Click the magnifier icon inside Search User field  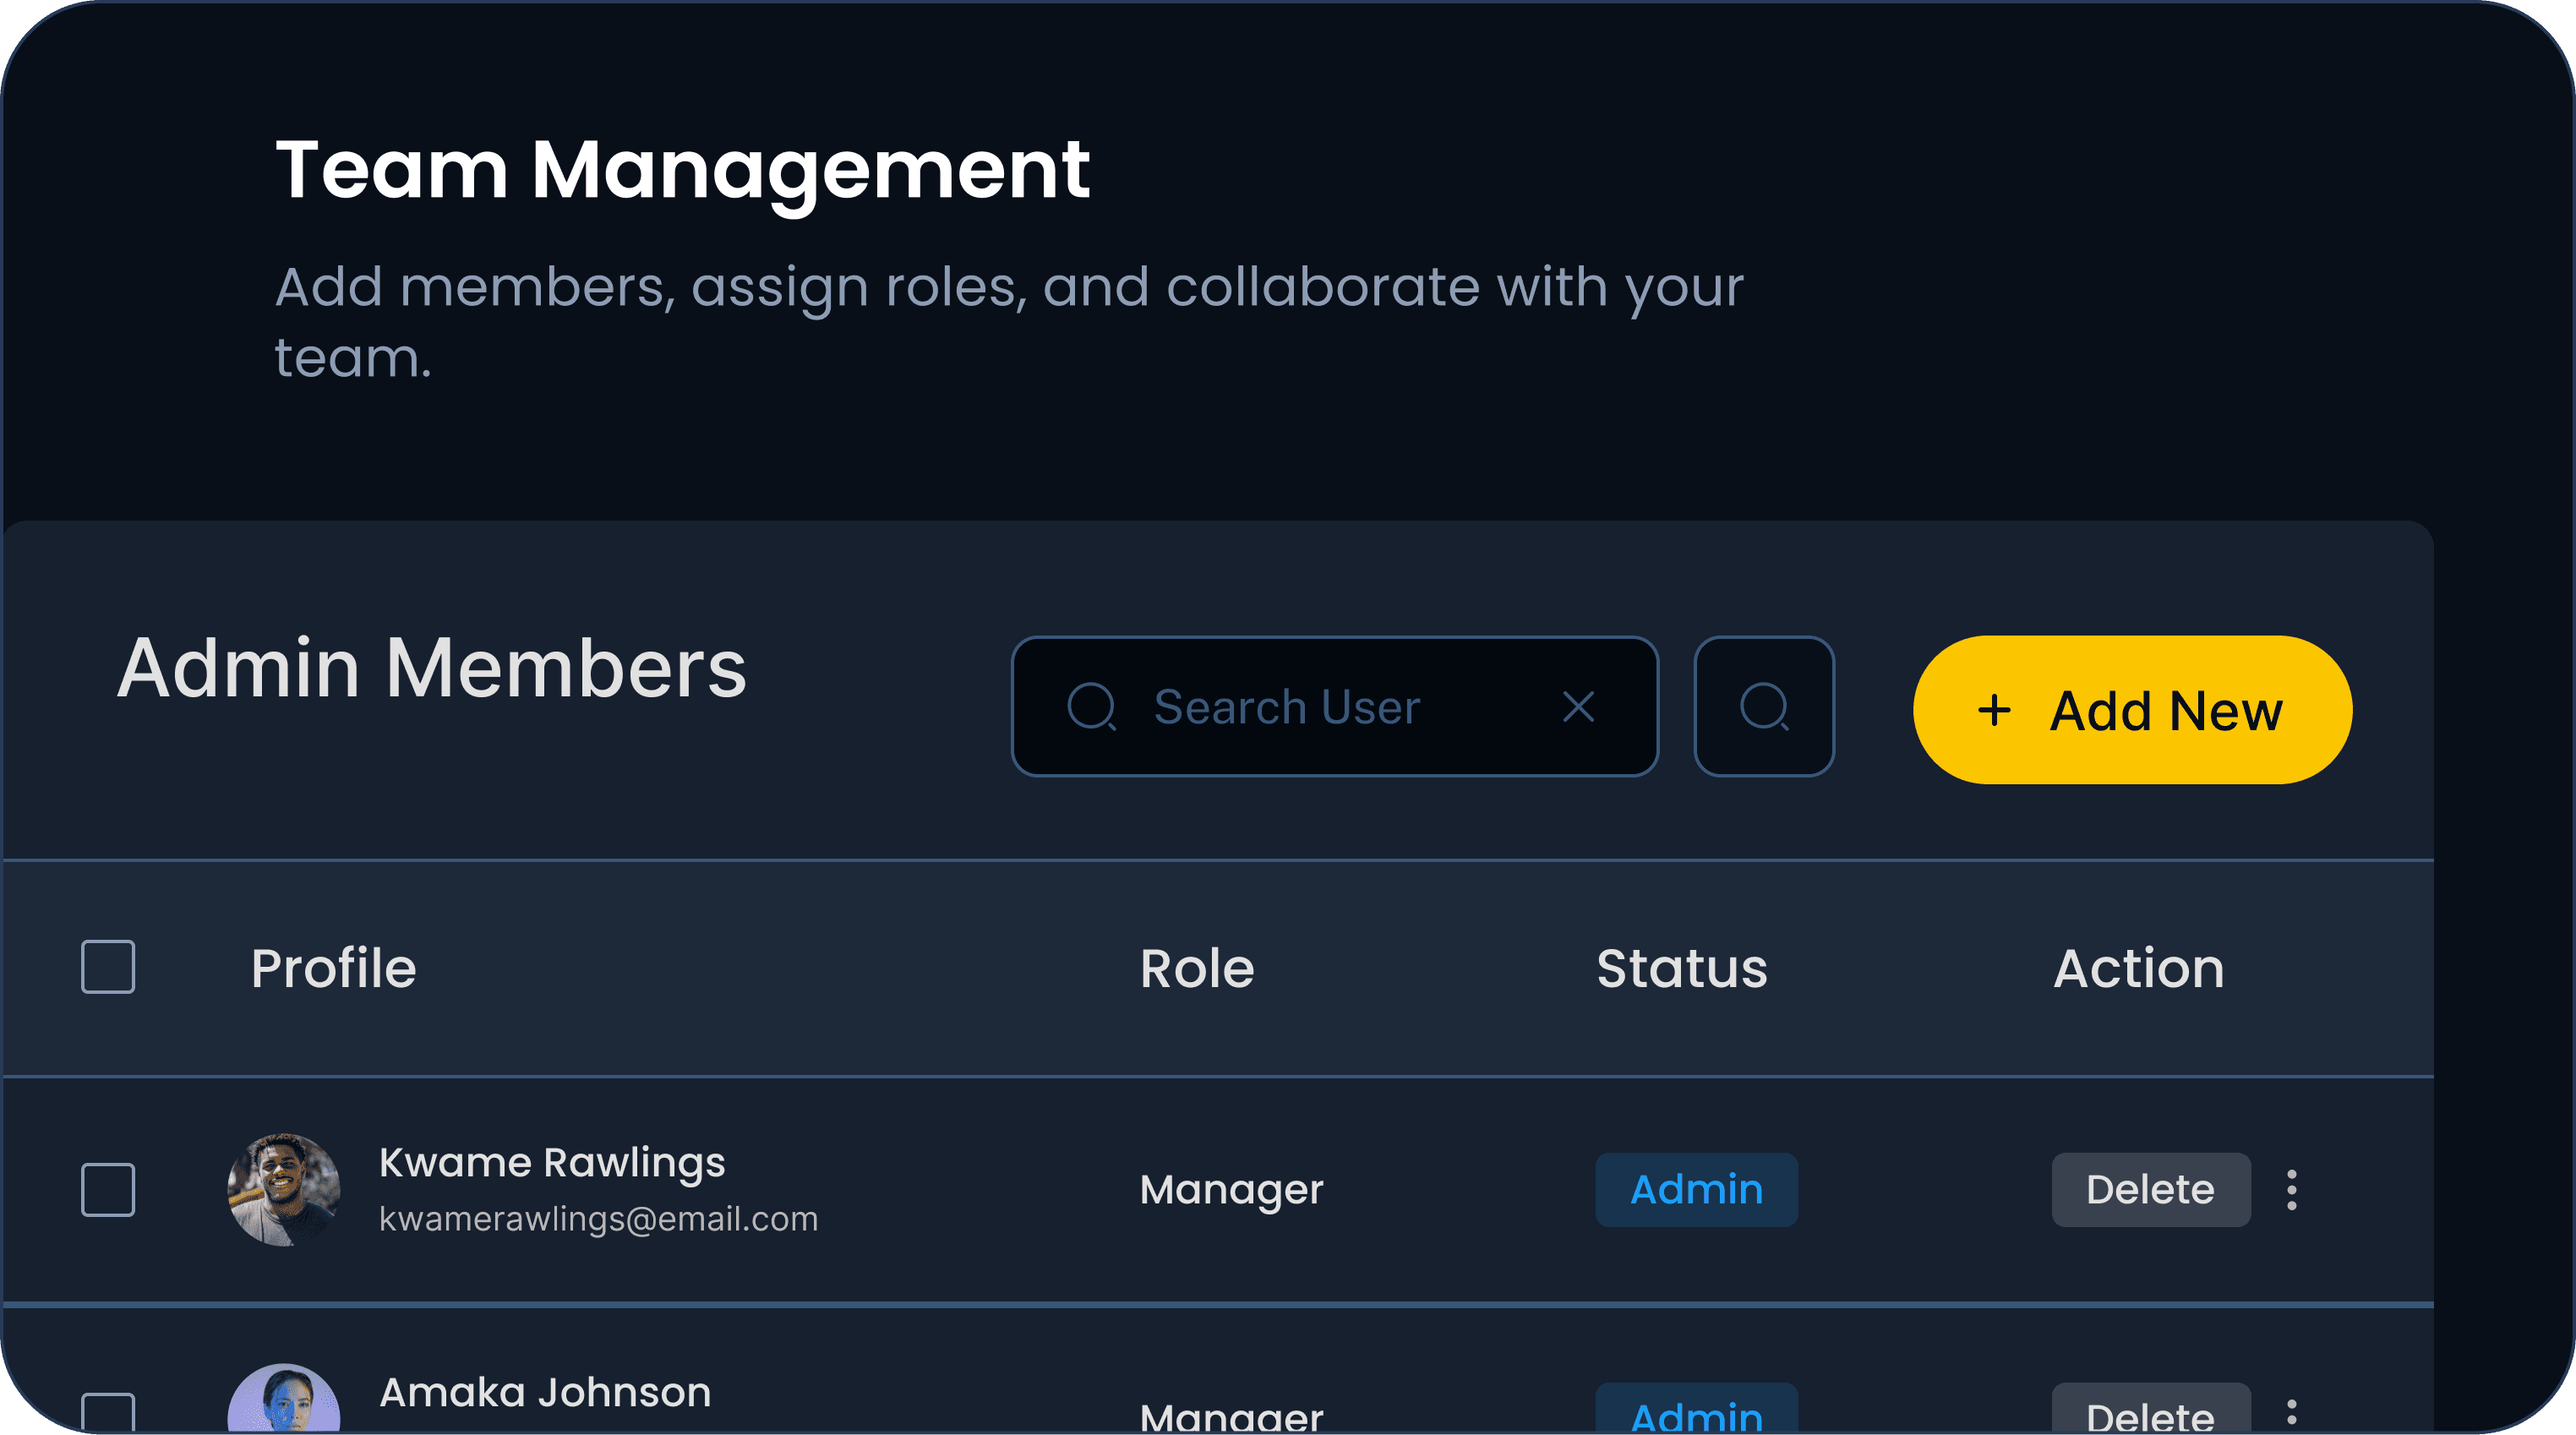(x=1091, y=707)
